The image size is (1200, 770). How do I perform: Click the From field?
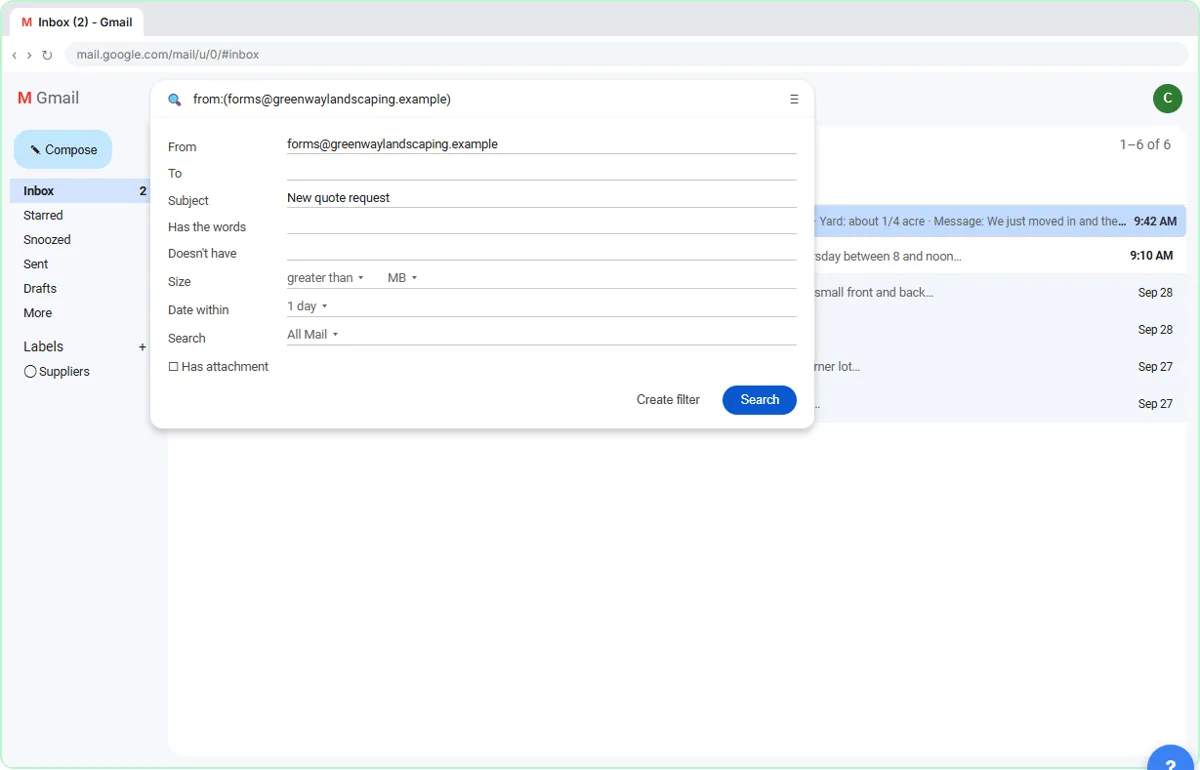[x=541, y=144]
